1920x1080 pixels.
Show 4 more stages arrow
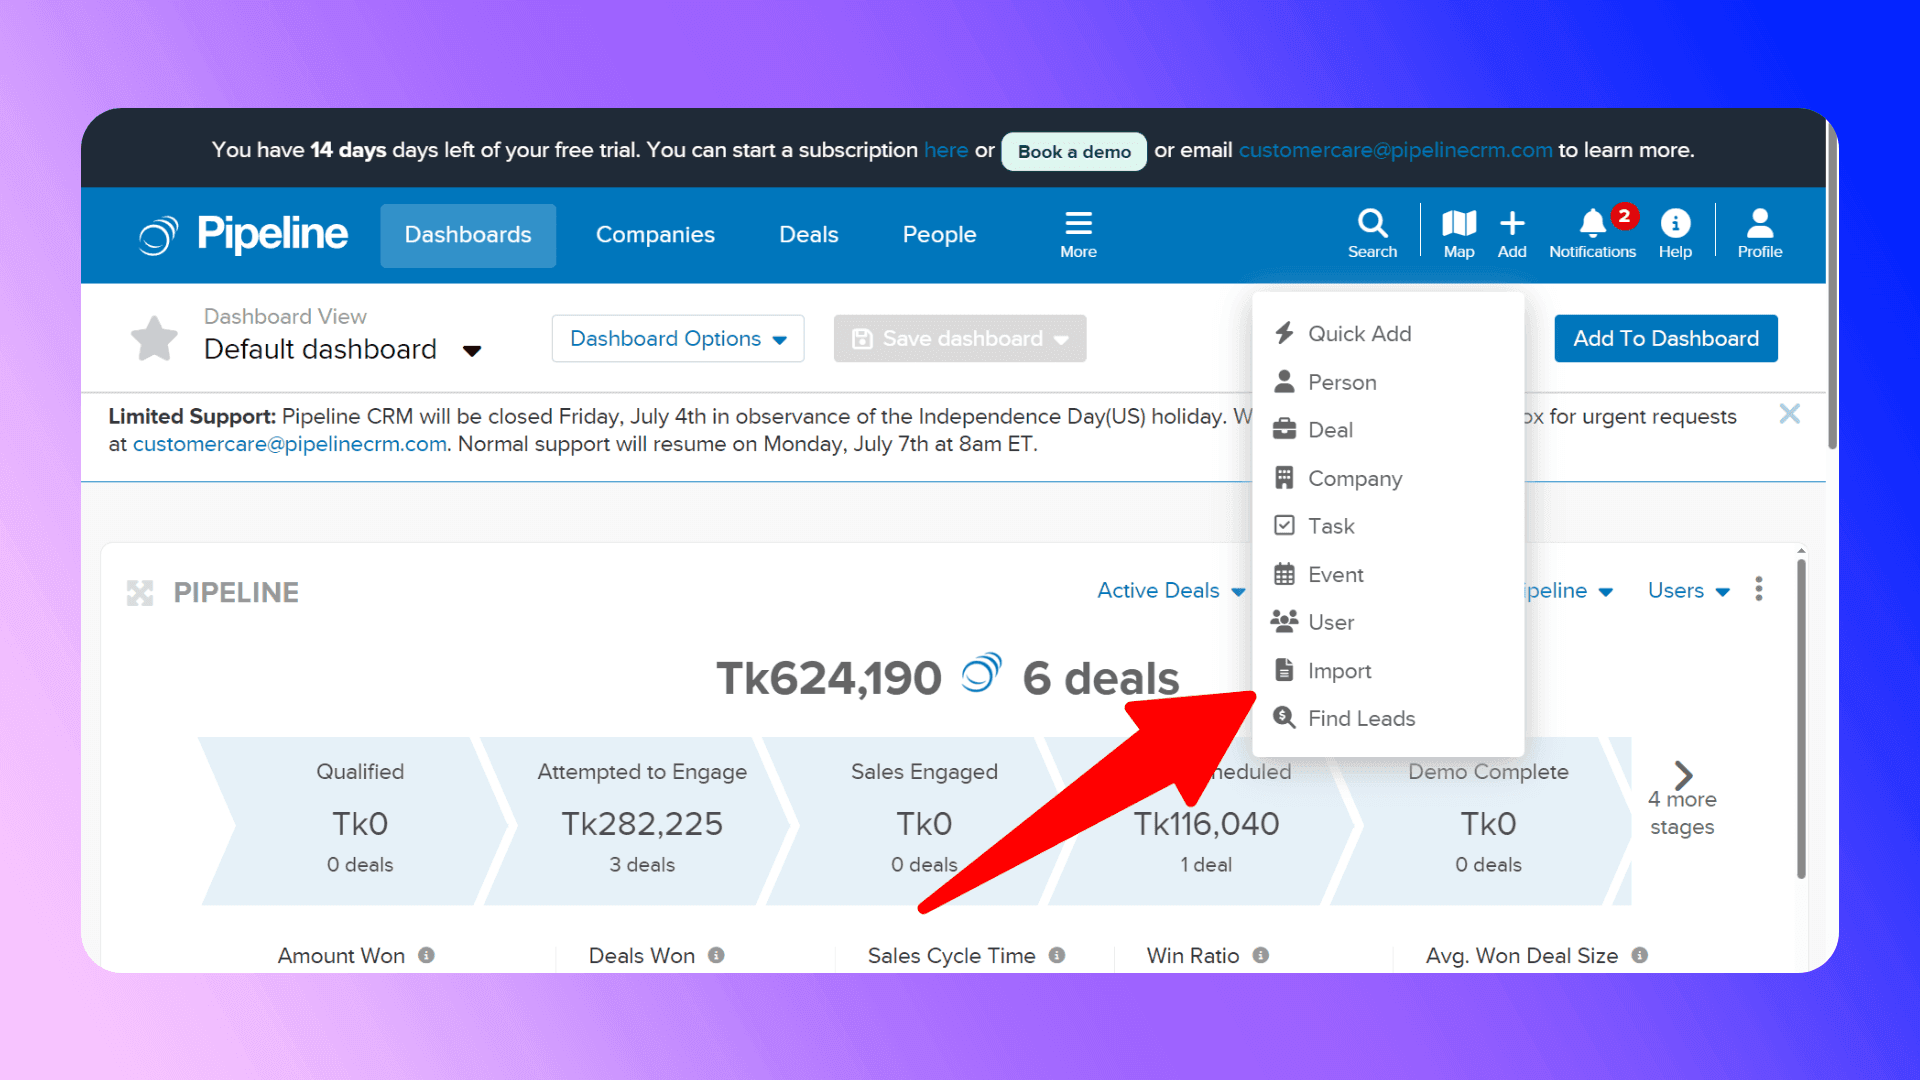pyautogui.click(x=1683, y=774)
